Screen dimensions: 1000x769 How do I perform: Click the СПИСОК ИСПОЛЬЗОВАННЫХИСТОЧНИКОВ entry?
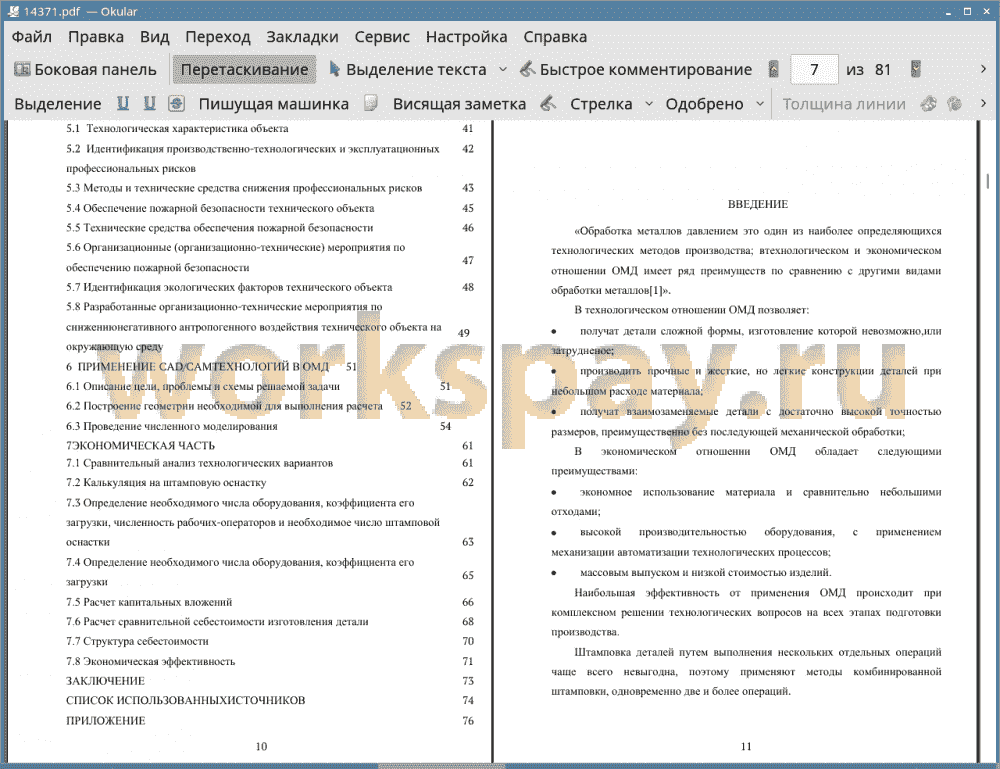(186, 700)
